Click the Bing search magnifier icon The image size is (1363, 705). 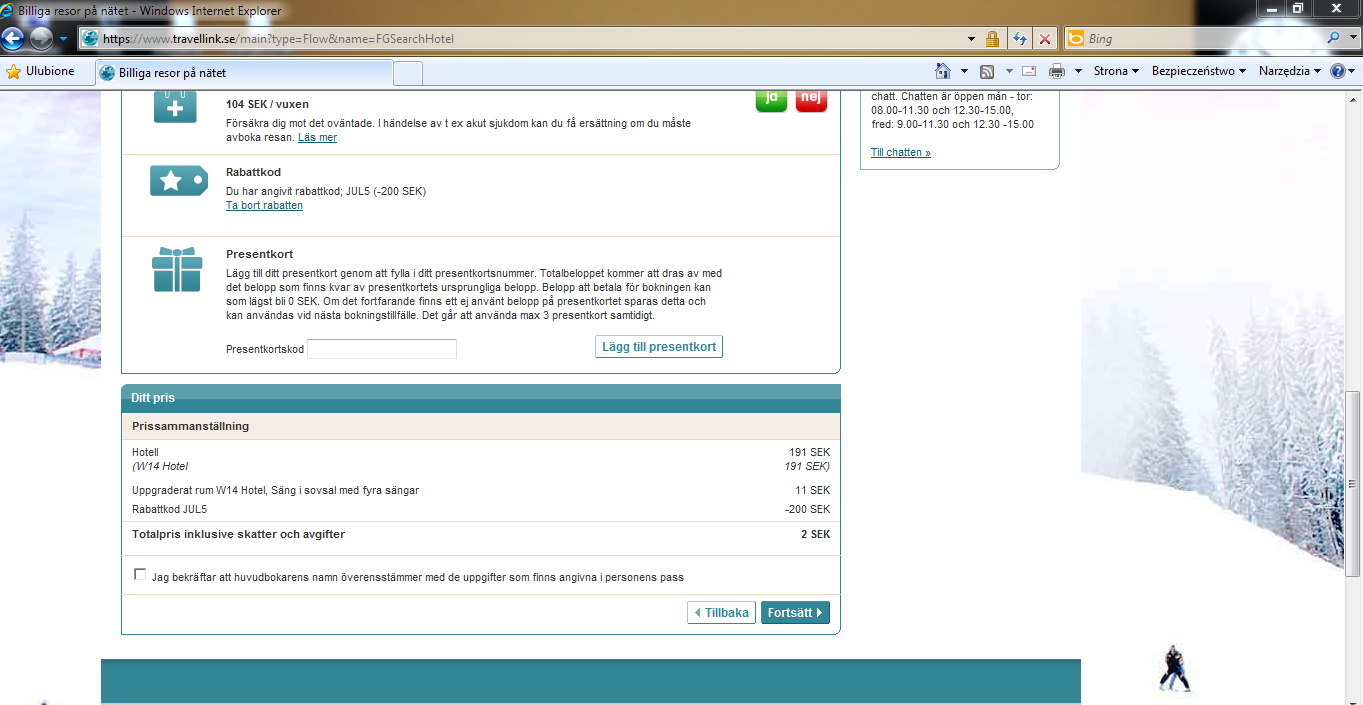[1334, 39]
